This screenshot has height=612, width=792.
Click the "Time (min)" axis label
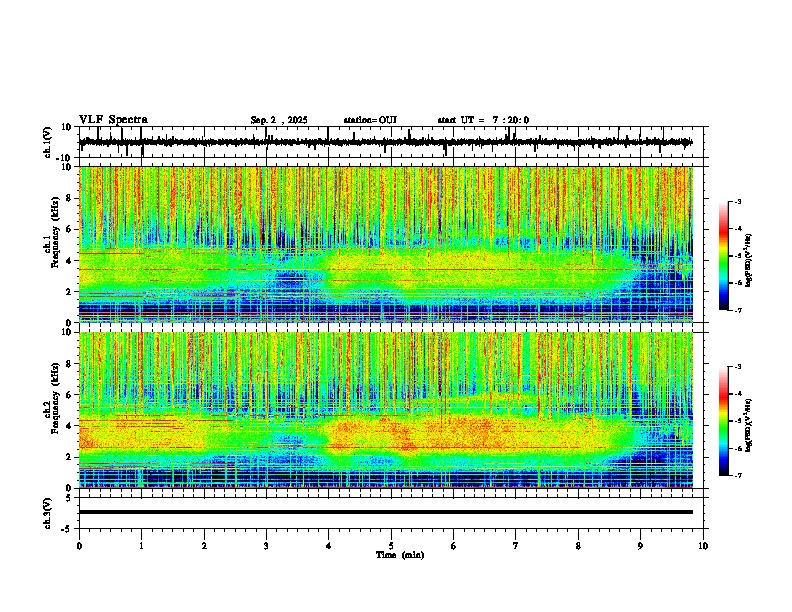400,555
